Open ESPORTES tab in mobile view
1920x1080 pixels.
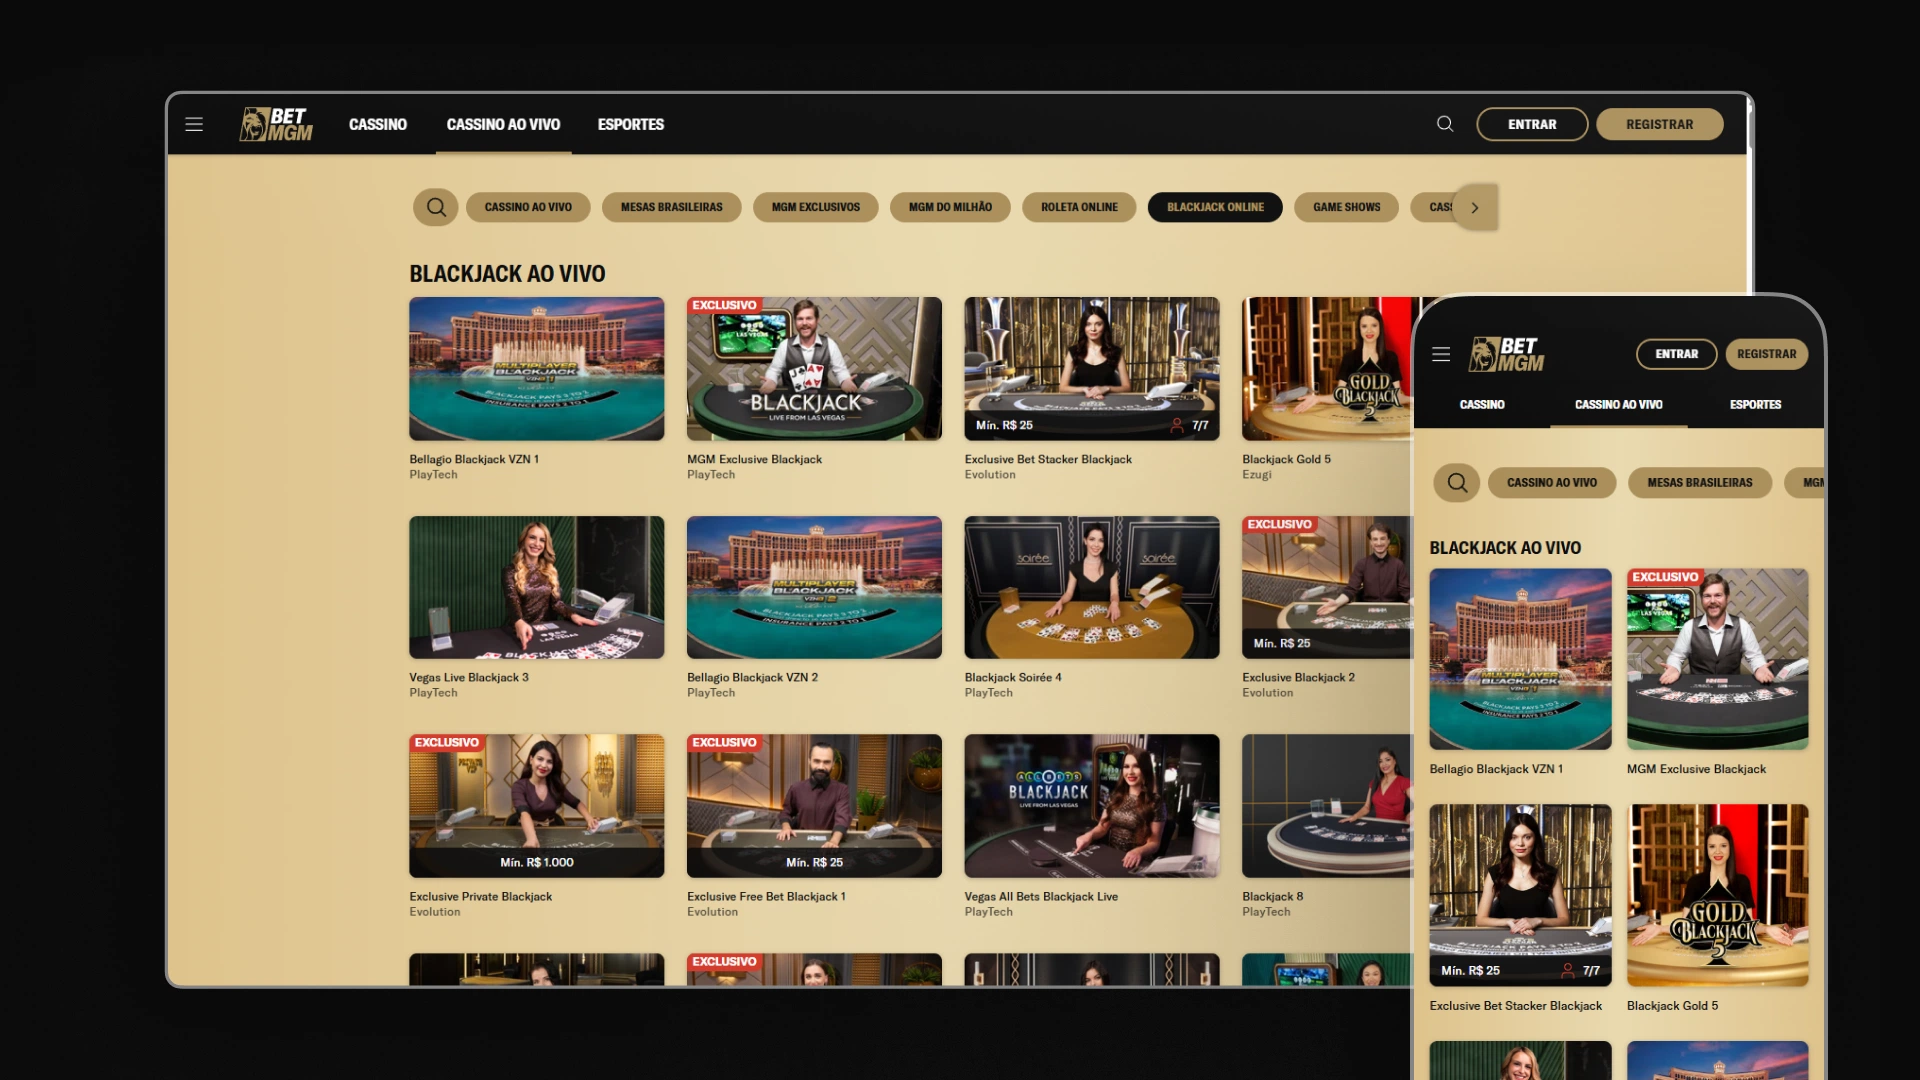(x=1756, y=404)
